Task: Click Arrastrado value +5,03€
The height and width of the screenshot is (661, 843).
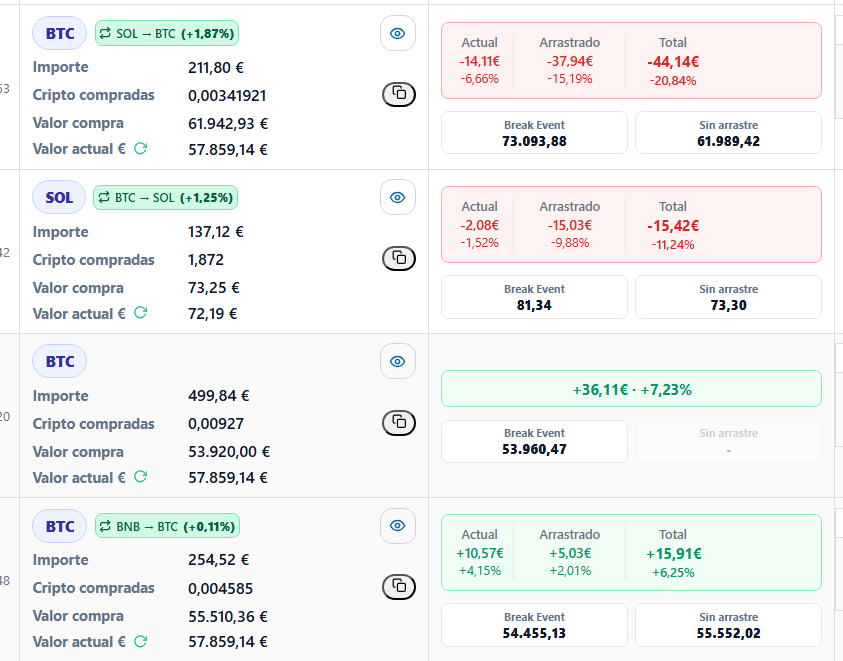Action: pyautogui.click(x=570, y=553)
